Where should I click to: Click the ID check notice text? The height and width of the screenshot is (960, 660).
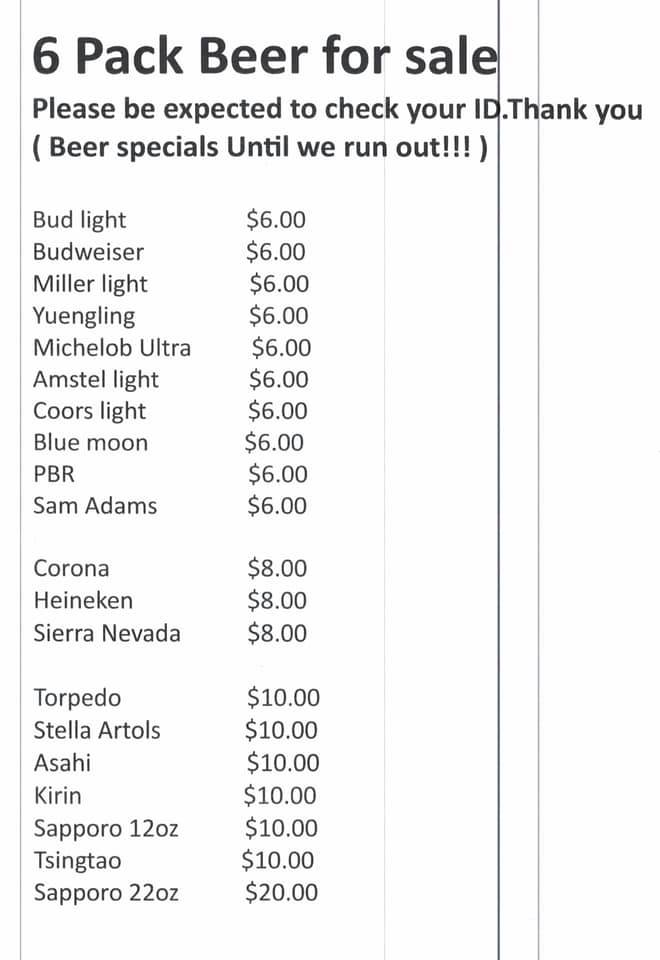(337, 109)
